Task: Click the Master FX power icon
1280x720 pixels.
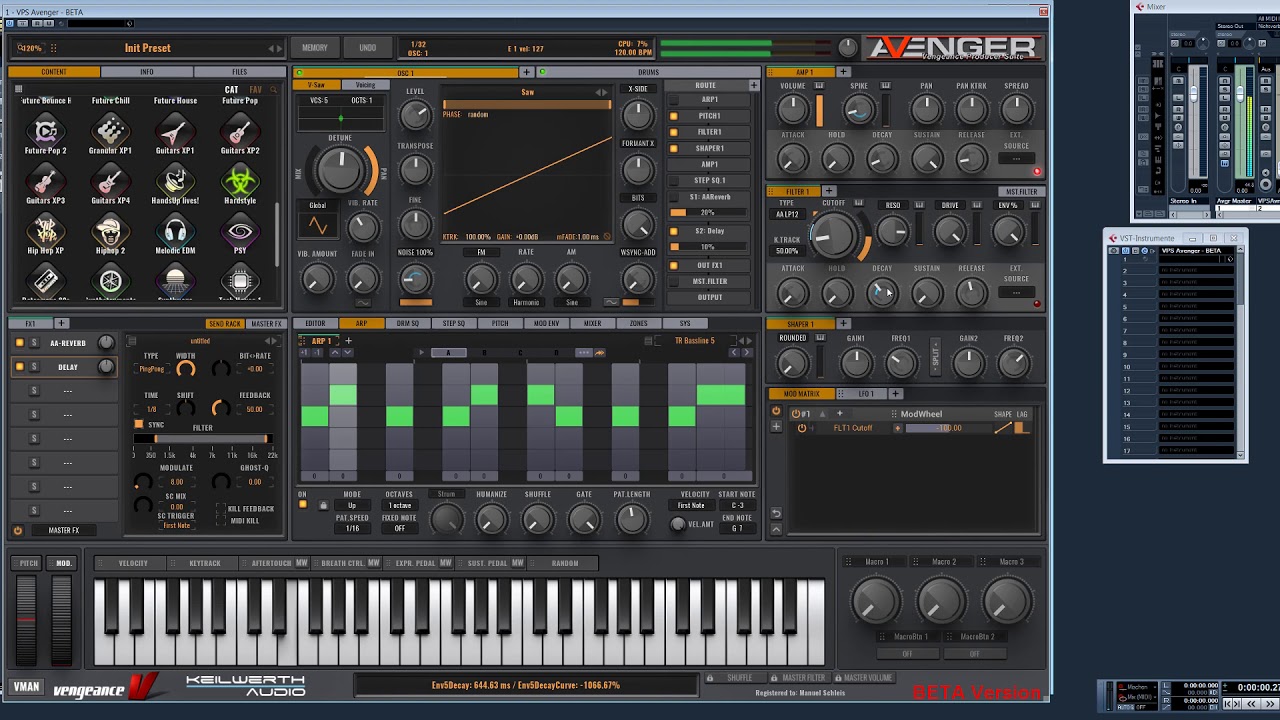Action: pyautogui.click(x=18, y=530)
